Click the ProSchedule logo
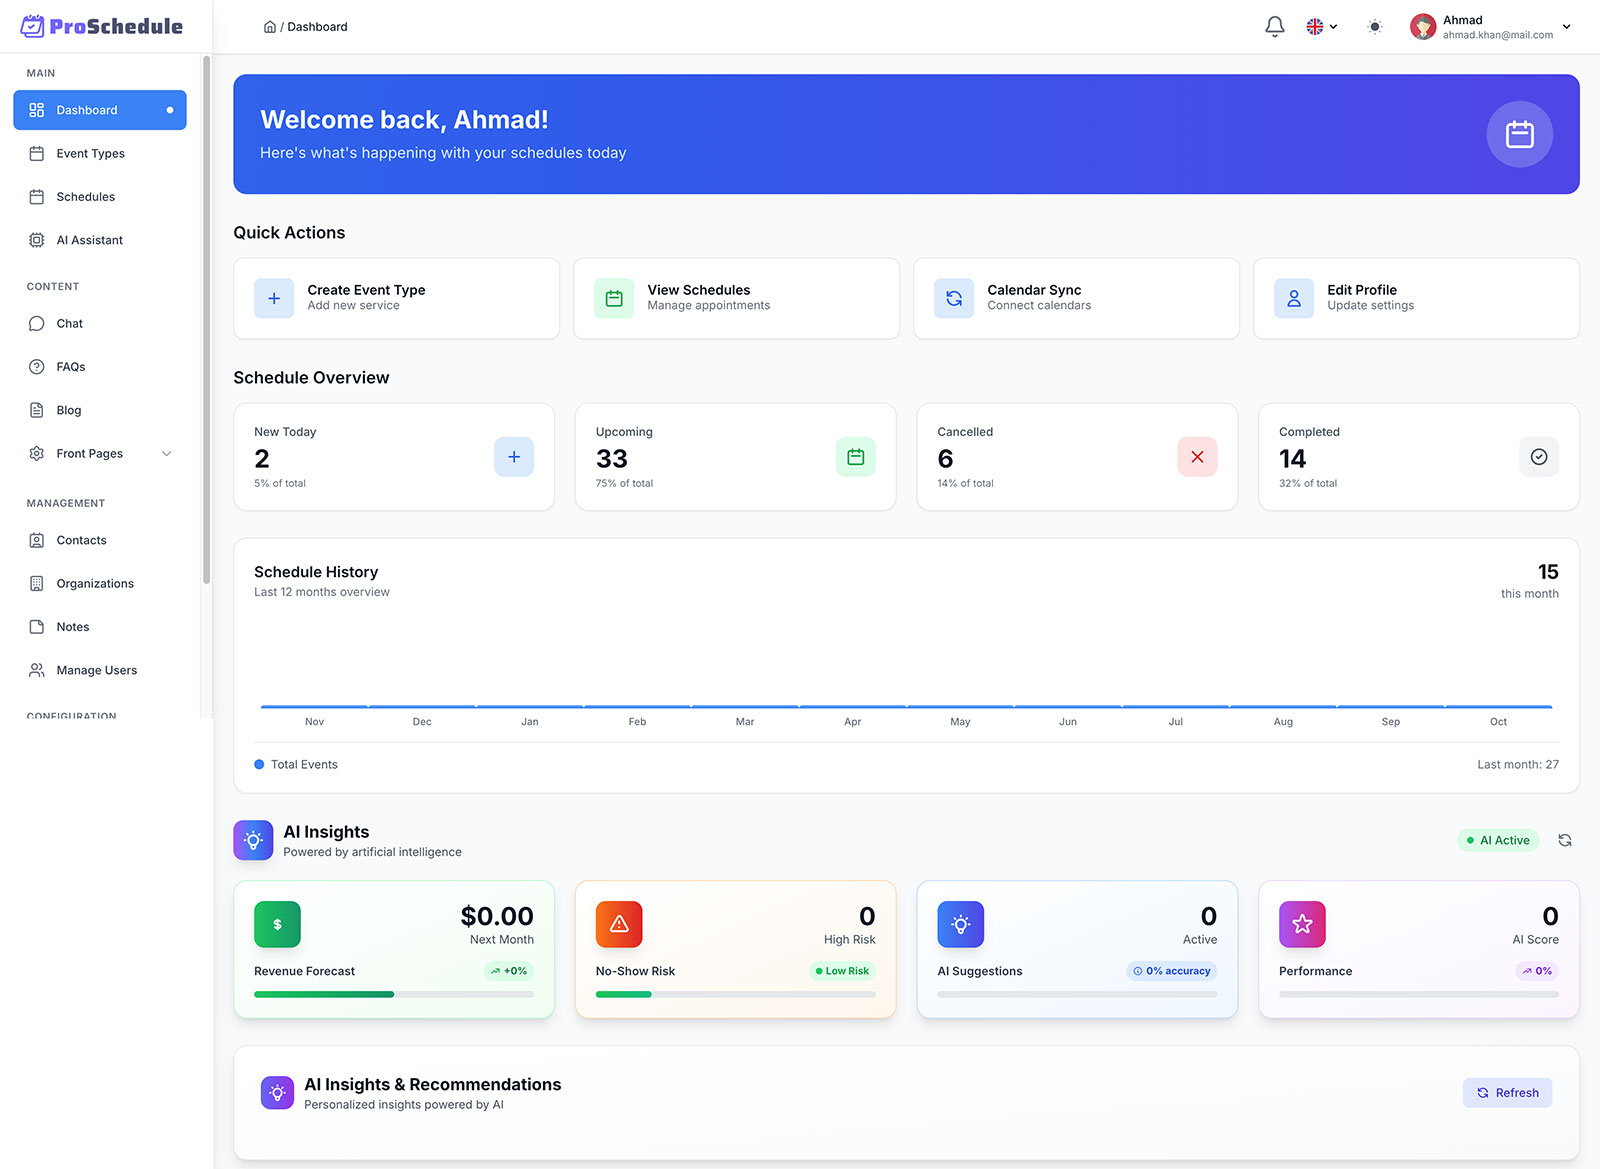 102,26
